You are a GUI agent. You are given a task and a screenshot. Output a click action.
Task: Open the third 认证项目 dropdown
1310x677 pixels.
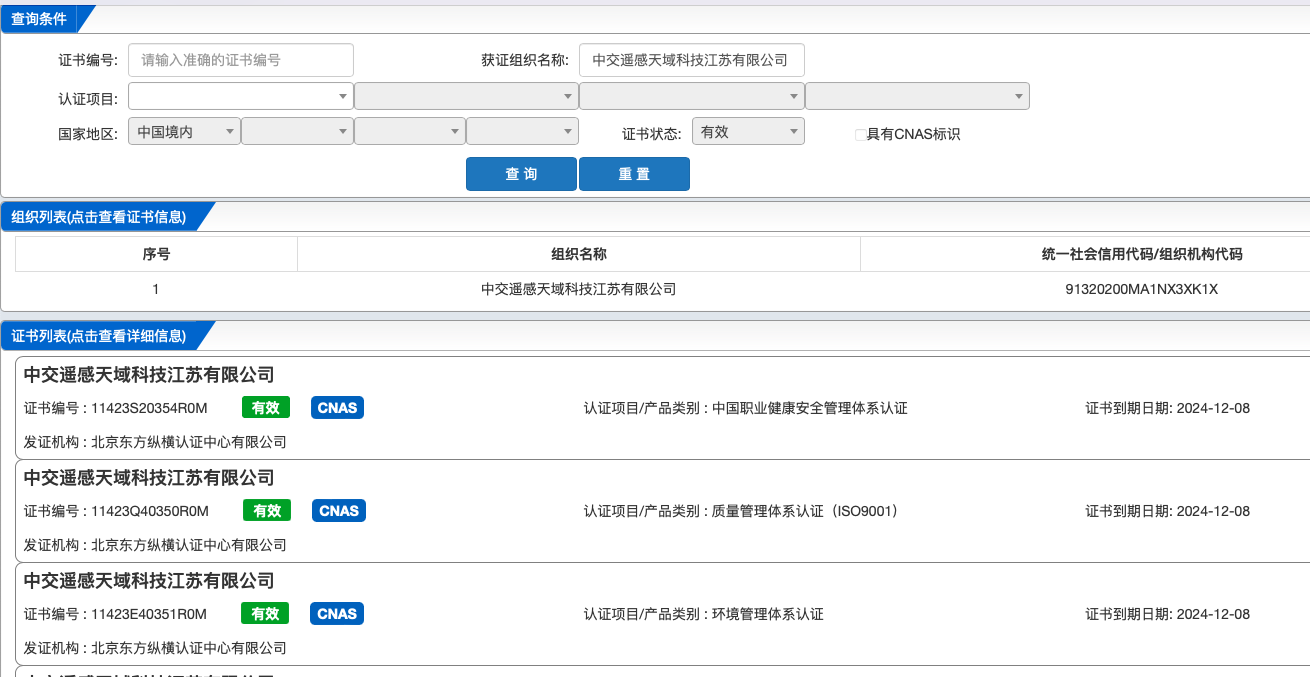[x=692, y=96]
